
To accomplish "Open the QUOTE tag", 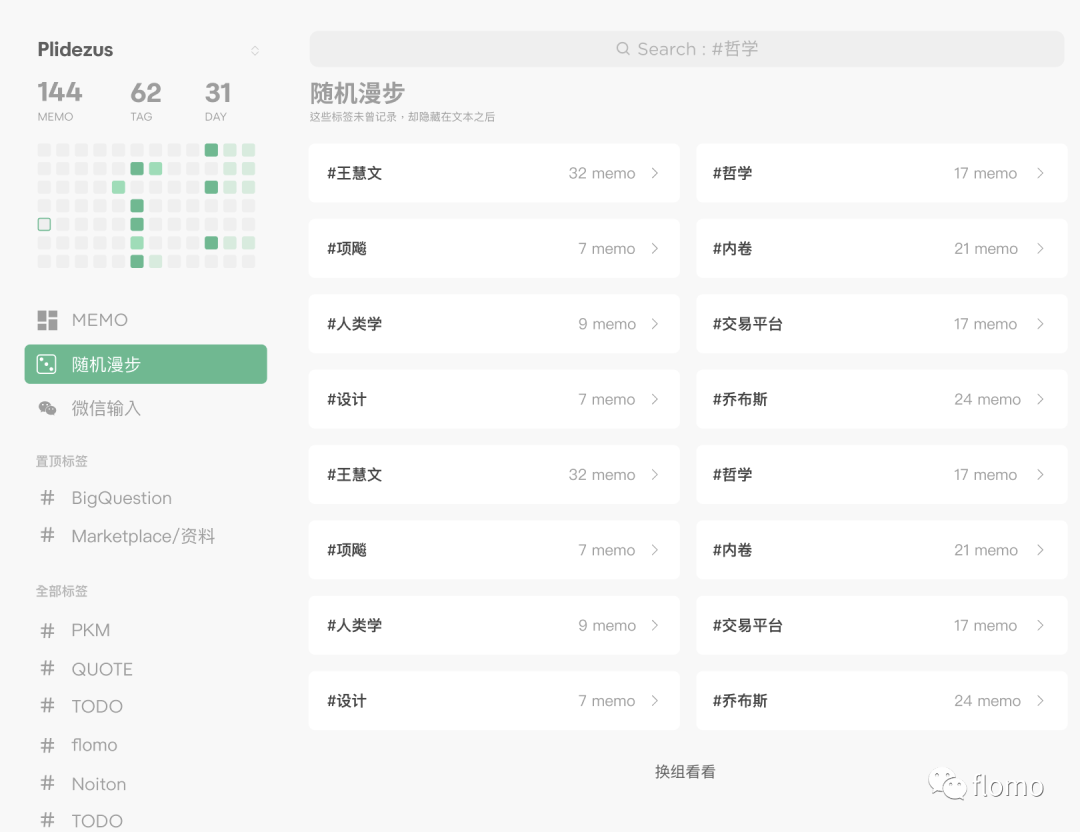I will point(102,669).
